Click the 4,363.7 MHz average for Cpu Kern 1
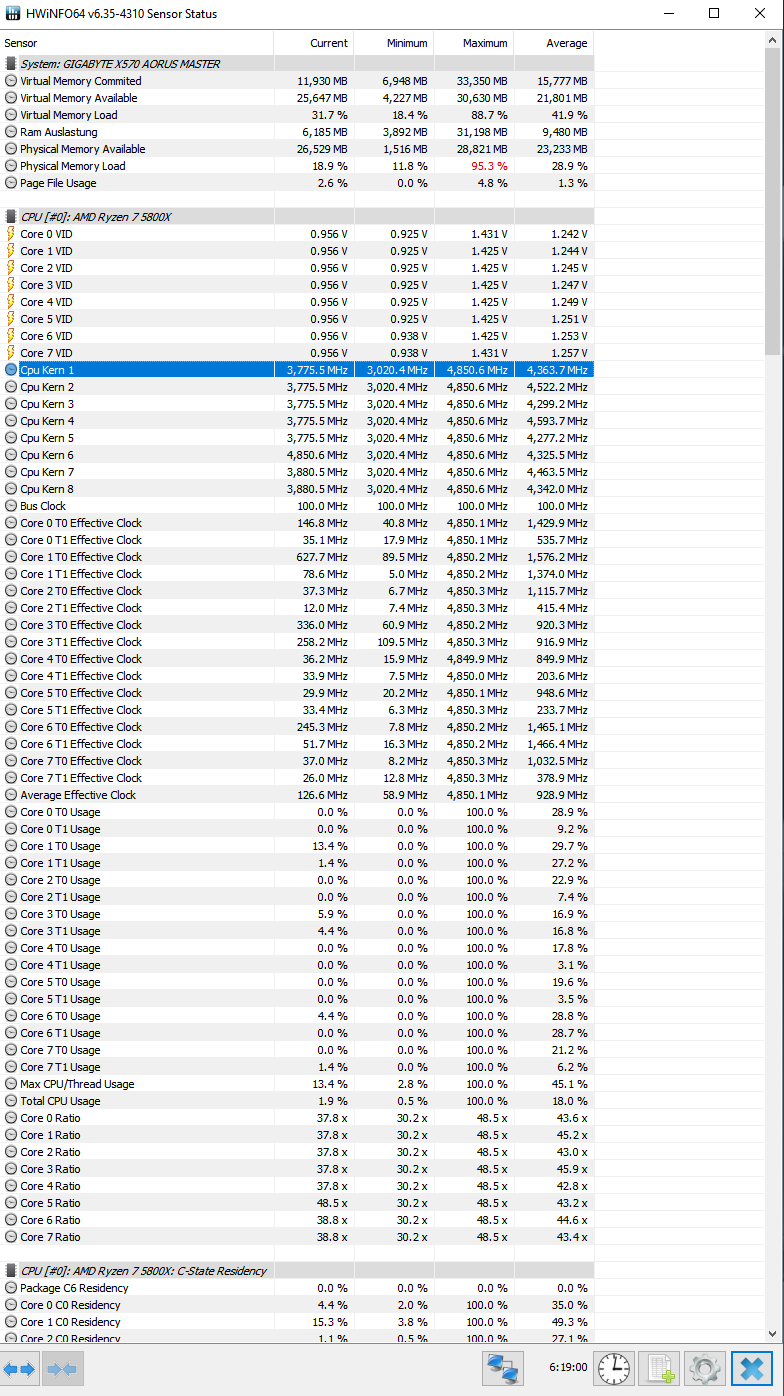This screenshot has height=1396, width=784. tap(558, 370)
